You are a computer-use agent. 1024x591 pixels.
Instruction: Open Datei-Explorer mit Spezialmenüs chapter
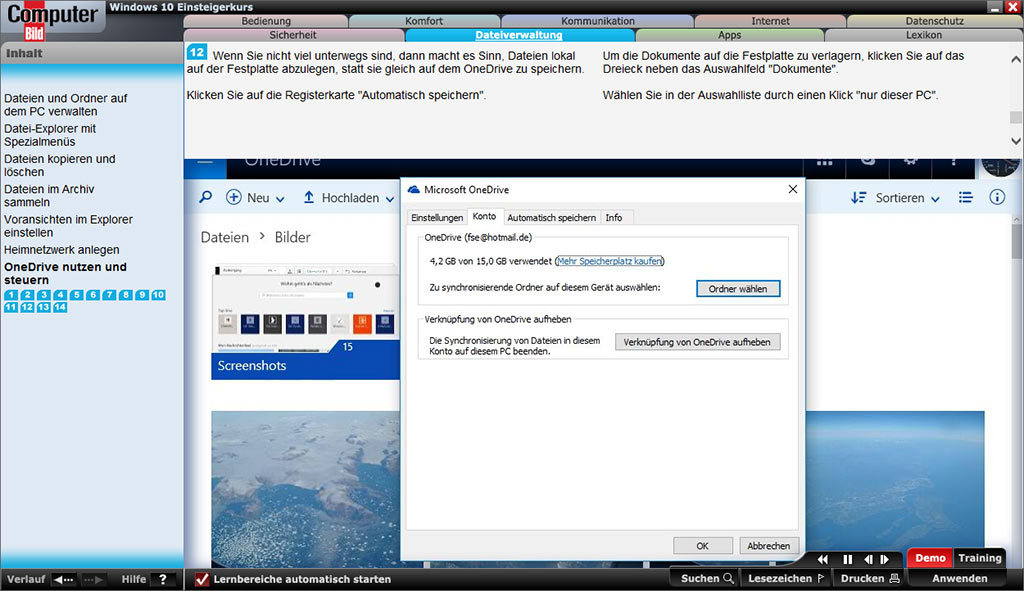(x=50, y=135)
